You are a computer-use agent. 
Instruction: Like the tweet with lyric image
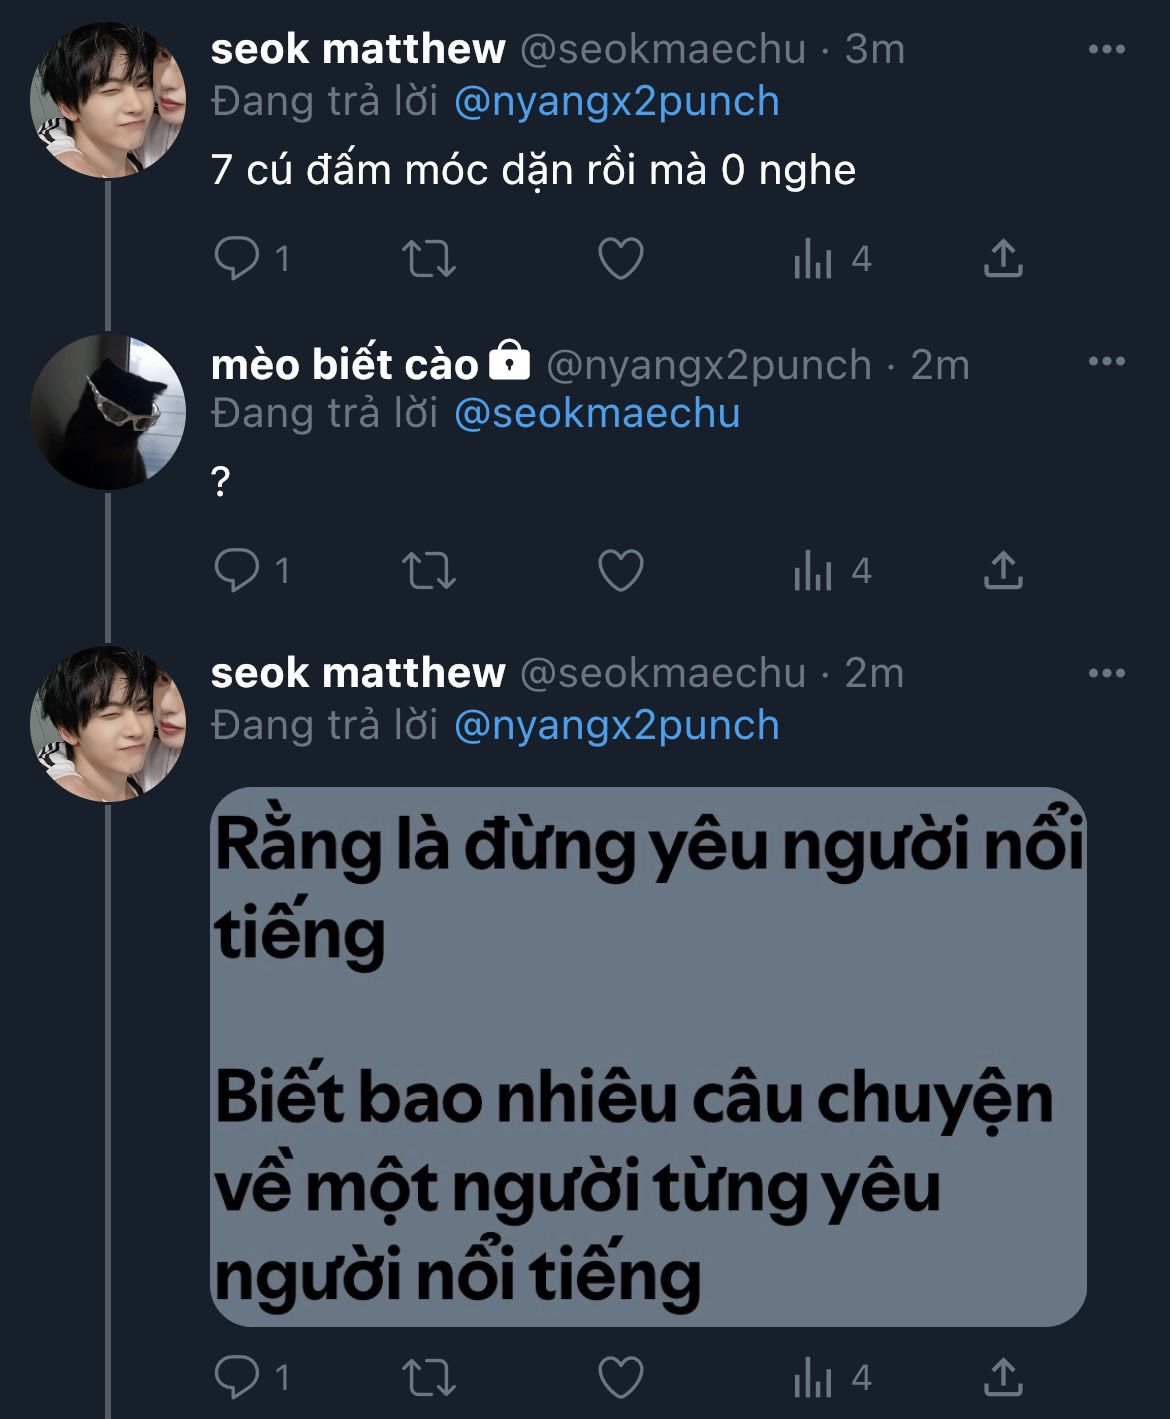(x=620, y=1379)
